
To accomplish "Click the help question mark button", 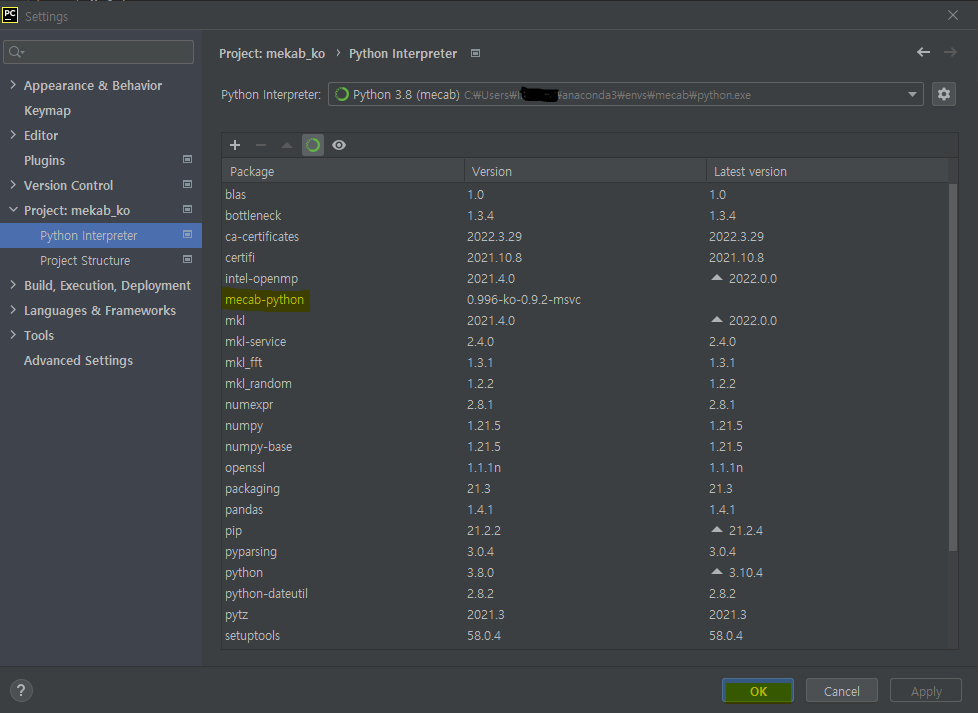I will coord(21,691).
